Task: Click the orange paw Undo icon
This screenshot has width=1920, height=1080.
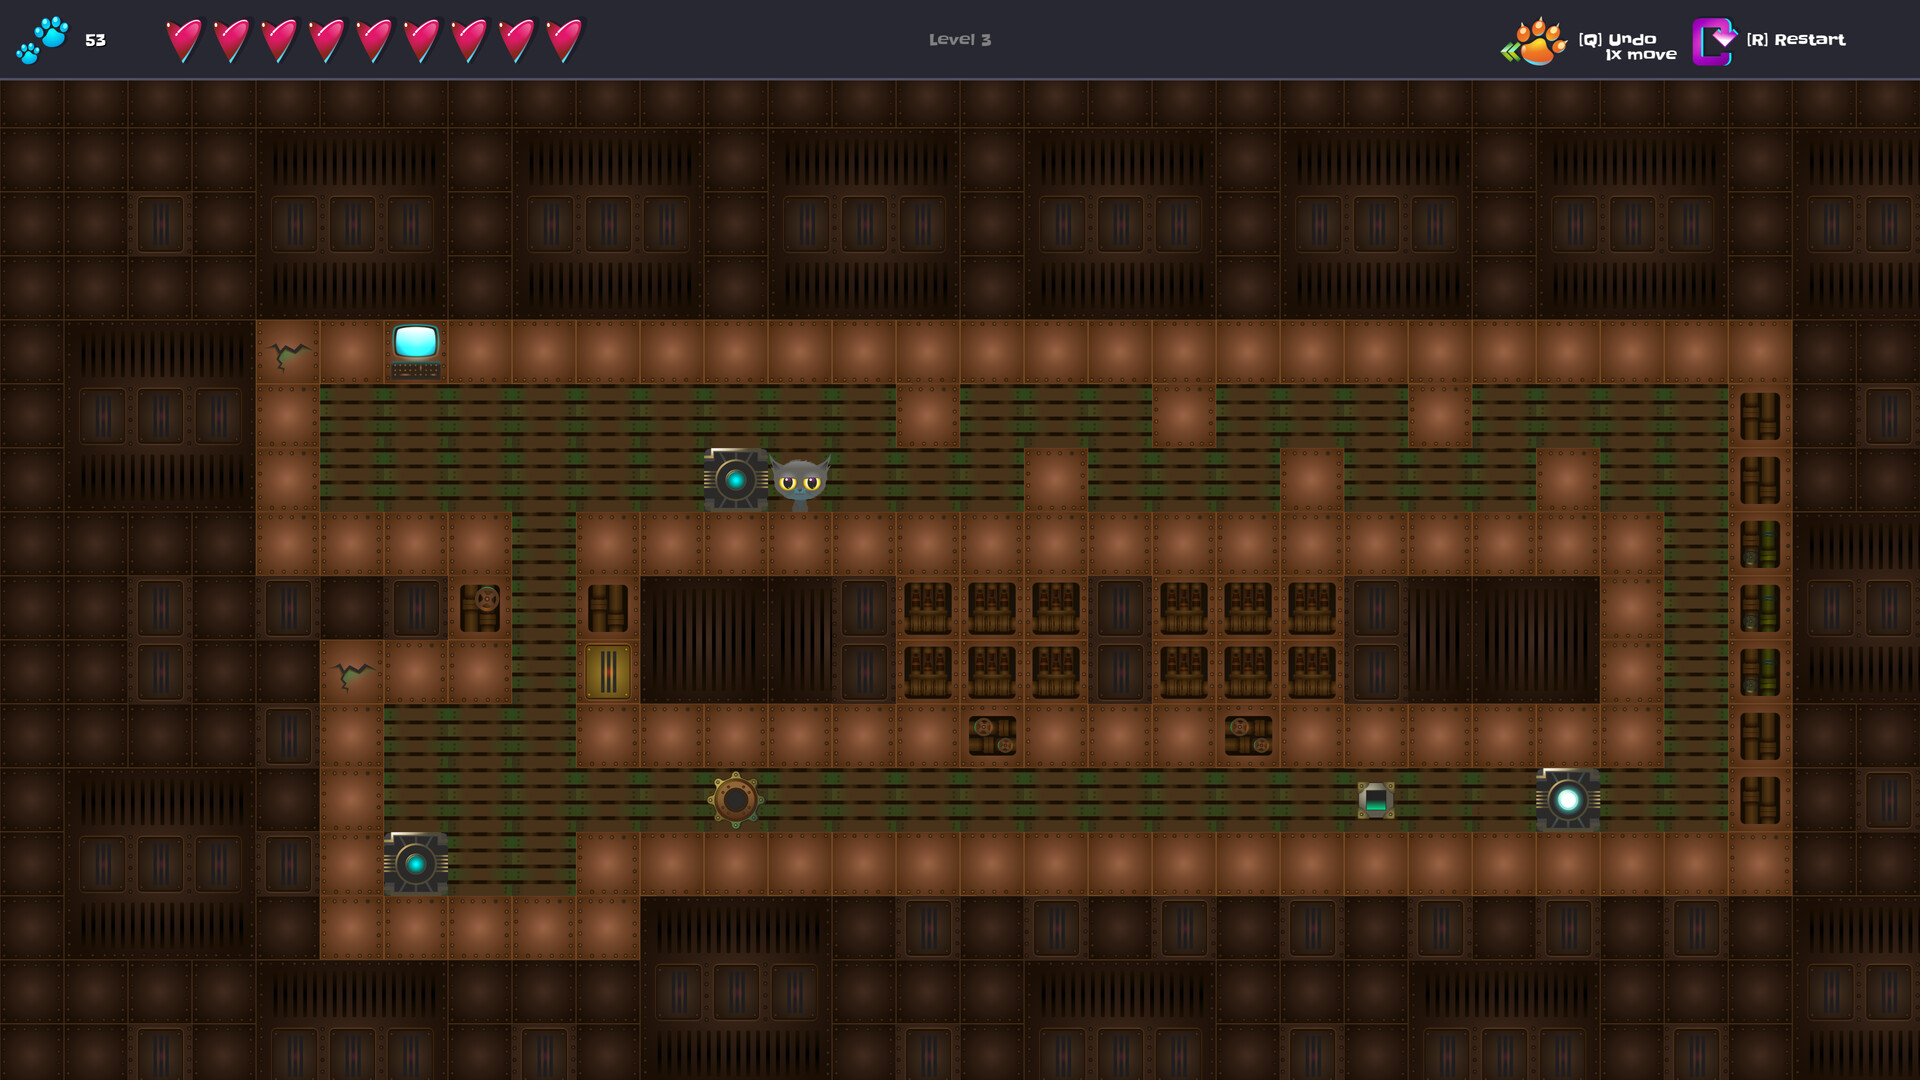Action: click(1536, 41)
